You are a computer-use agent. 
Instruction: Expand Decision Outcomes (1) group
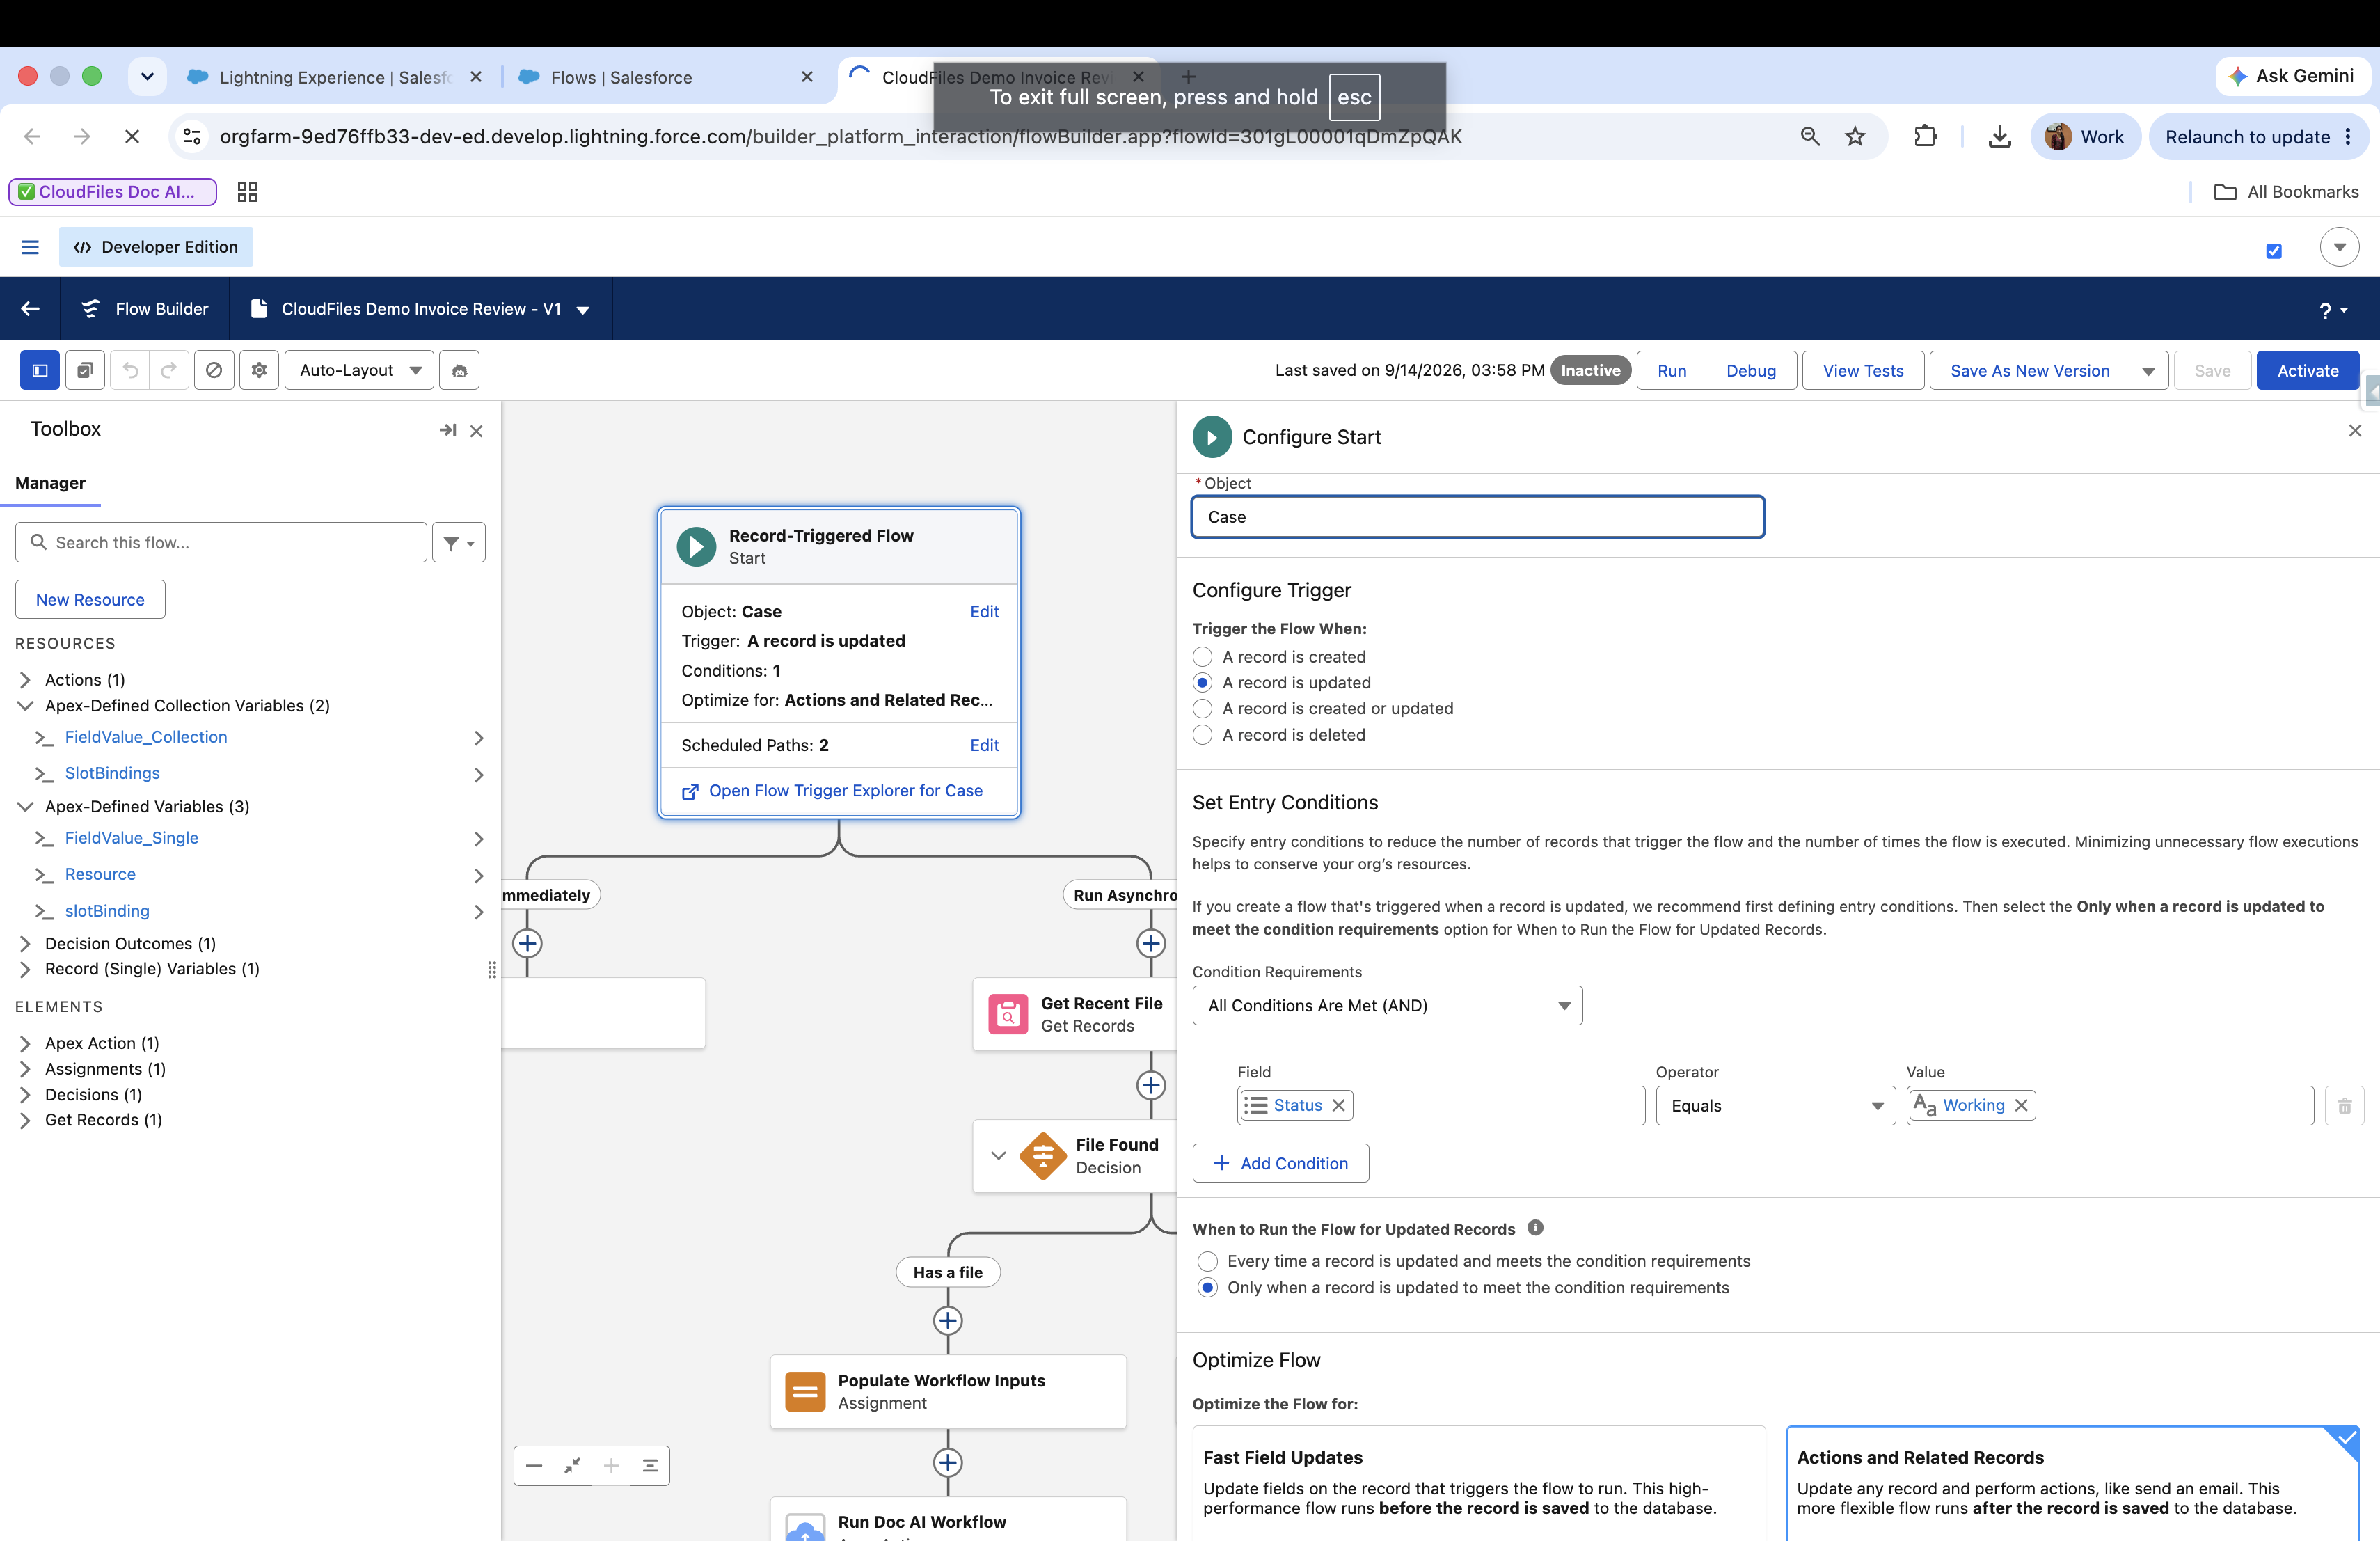pyautogui.click(x=26, y=944)
